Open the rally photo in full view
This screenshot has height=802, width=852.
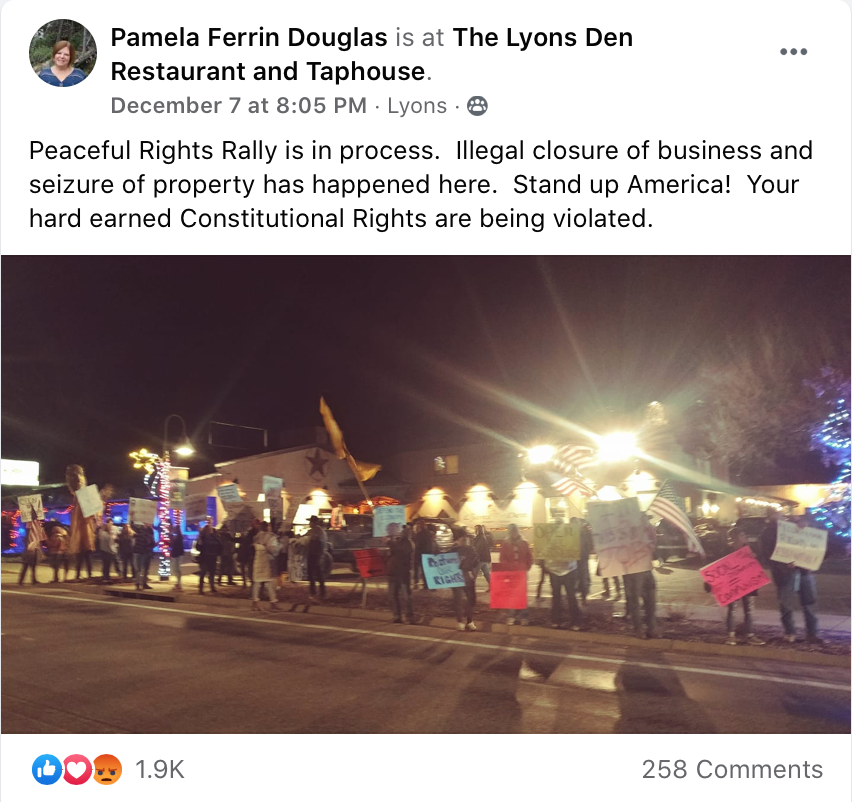point(426,494)
